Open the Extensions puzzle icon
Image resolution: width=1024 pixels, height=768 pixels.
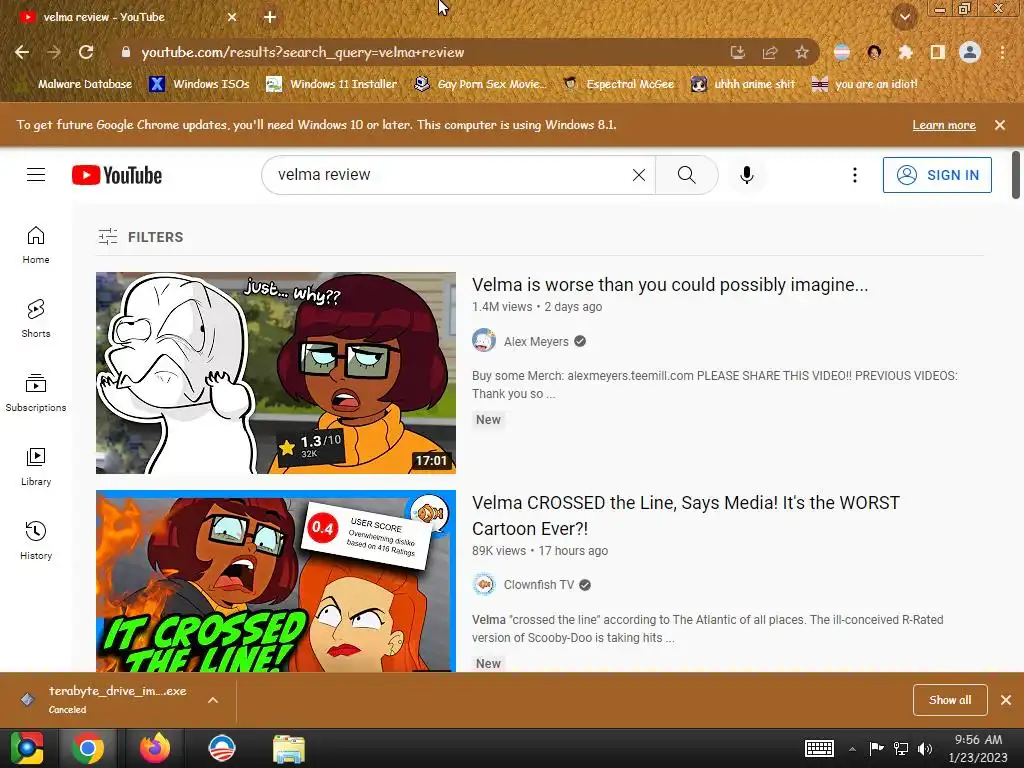(905, 52)
